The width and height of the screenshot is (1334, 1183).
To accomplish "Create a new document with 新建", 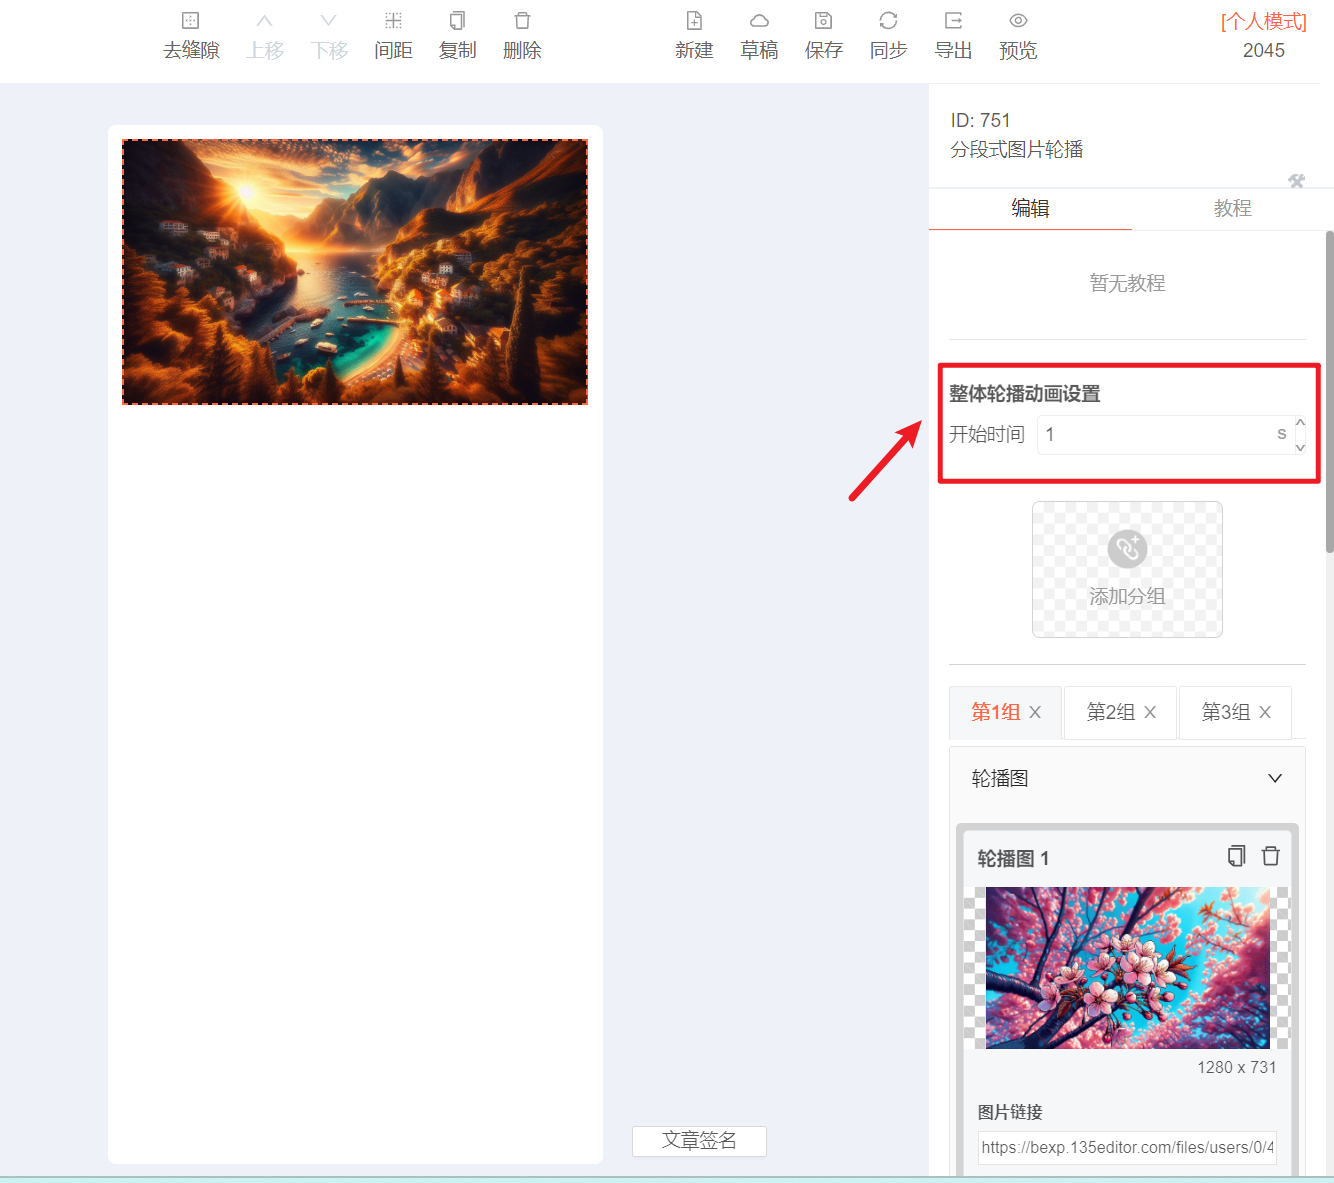I will coord(694,21).
